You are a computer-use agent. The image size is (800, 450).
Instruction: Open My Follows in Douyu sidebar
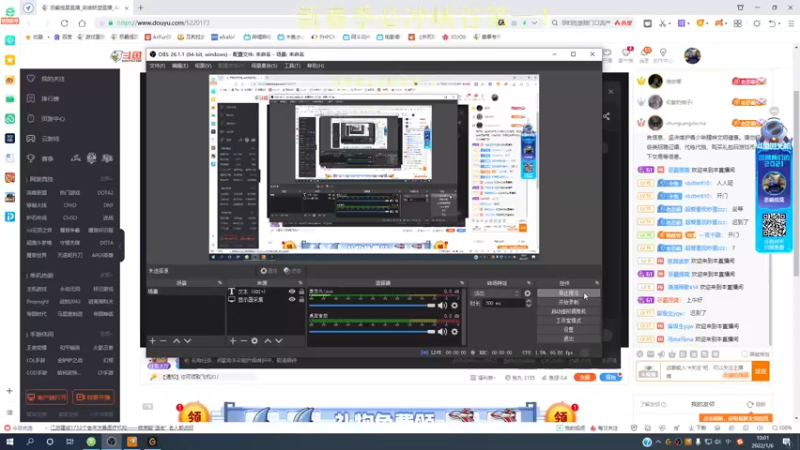click(53, 79)
